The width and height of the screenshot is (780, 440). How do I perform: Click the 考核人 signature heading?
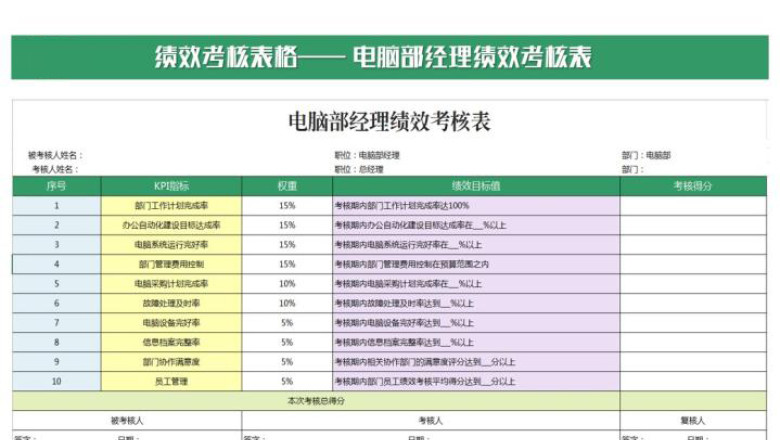point(430,421)
